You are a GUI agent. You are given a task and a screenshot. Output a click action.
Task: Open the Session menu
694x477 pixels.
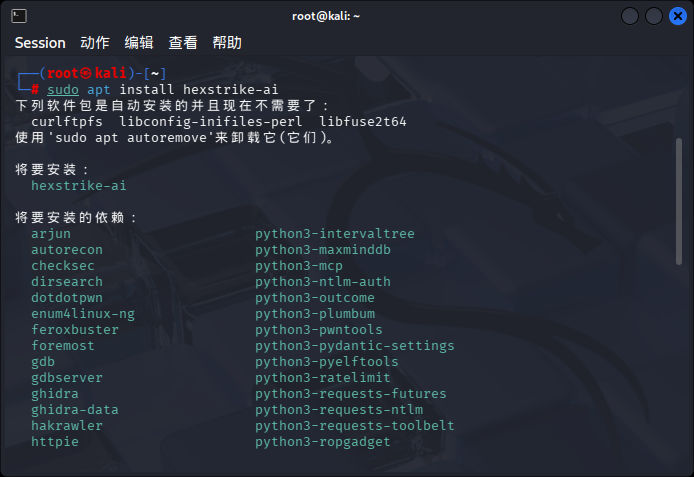(x=40, y=43)
